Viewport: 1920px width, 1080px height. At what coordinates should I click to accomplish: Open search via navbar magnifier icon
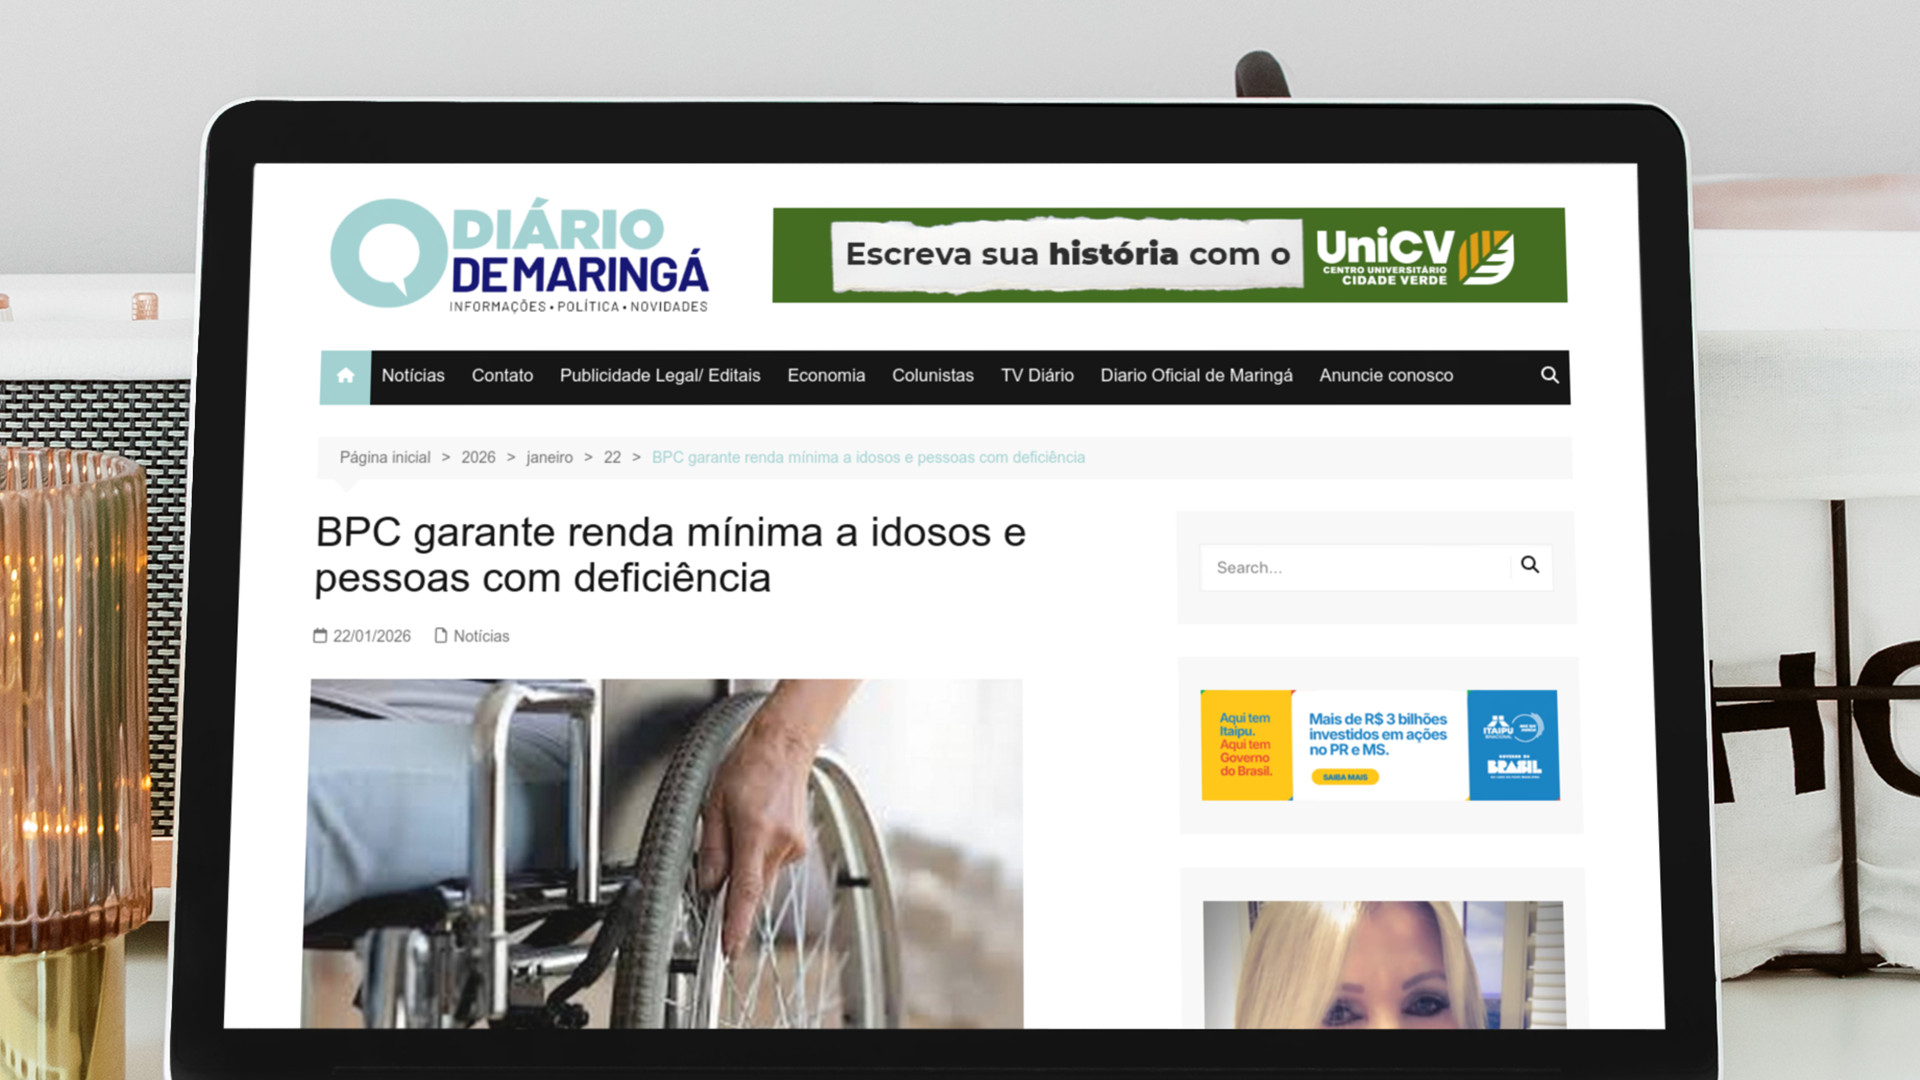[1549, 375]
